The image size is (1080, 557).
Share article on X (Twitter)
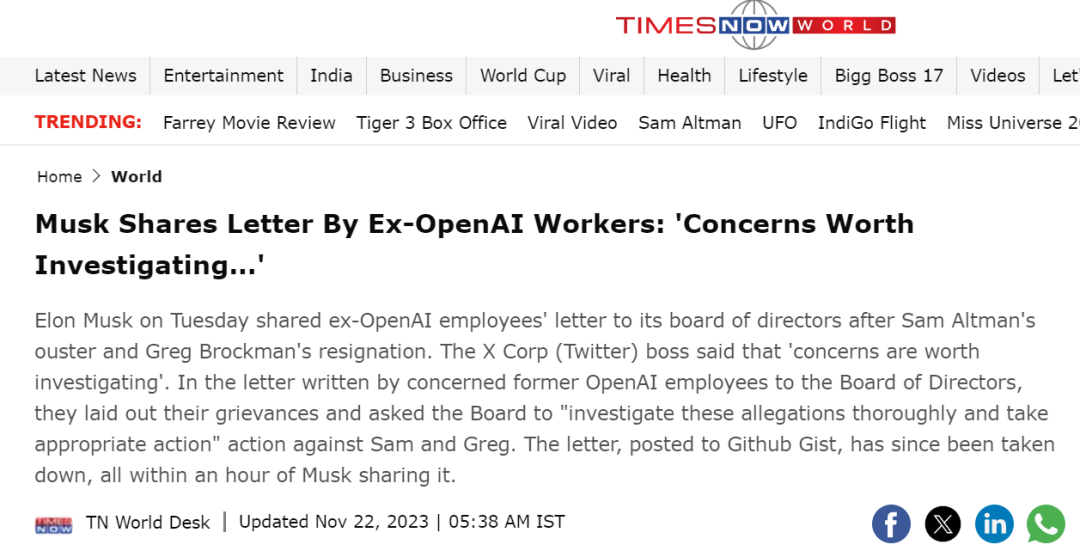point(942,524)
